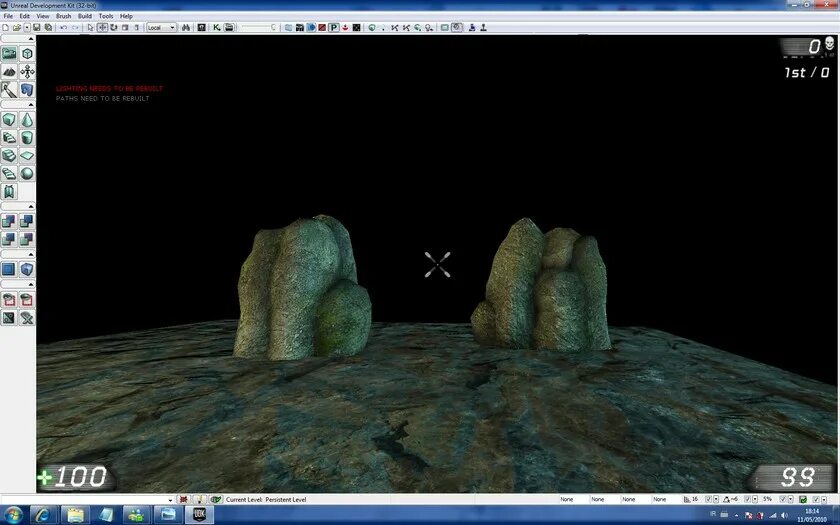Select Mesh paint brush mode
This screenshot has height=525, width=840.
[x=9, y=89]
